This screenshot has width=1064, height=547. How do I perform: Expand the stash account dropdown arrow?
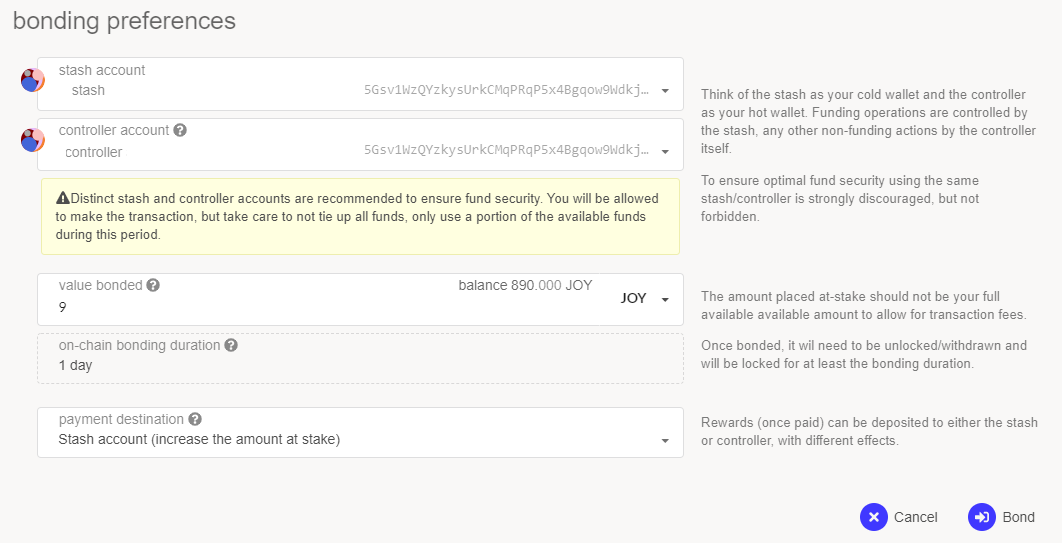coord(665,91)
